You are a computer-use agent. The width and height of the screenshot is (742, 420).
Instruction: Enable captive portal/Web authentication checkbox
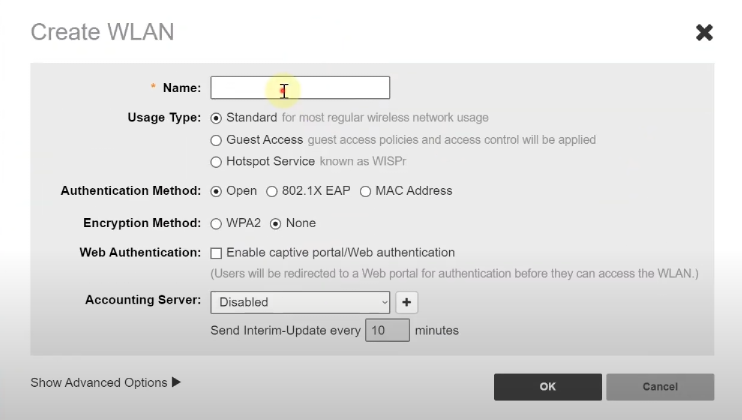point(216,254)
